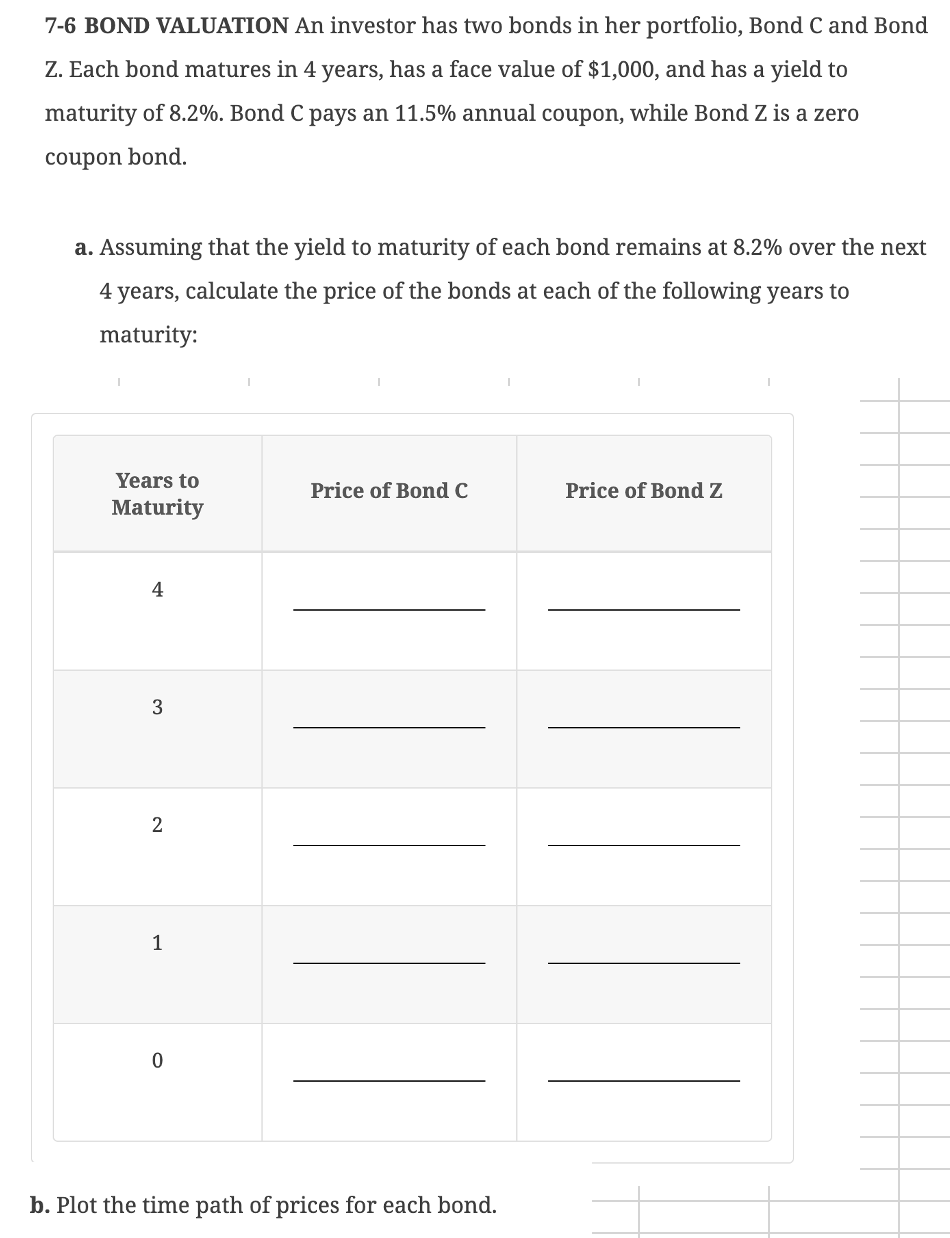The height and width of the screenshot is (1238, 950).
Task: Click part 'a.' label before 'Assuming that the yield'
Action: pos(85,247)
